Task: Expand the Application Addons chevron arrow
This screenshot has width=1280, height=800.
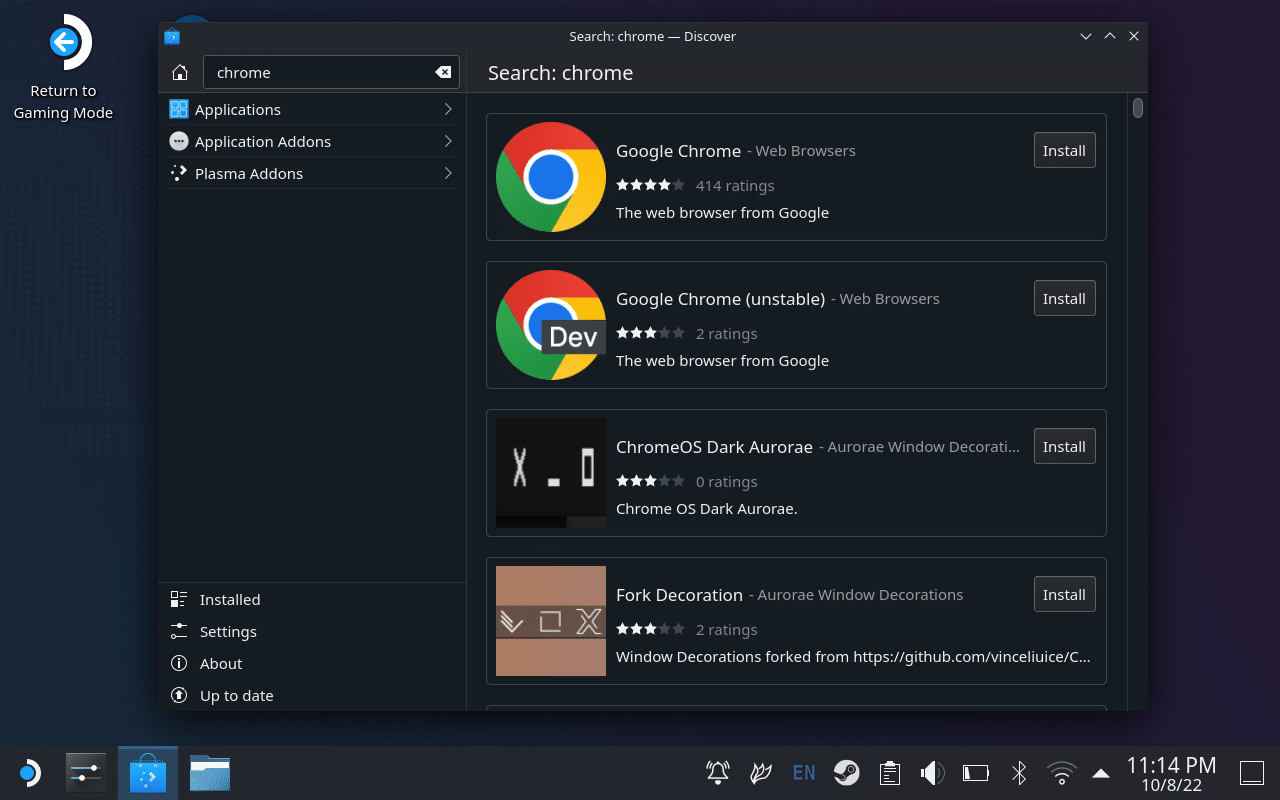Action: coord(447,141)
